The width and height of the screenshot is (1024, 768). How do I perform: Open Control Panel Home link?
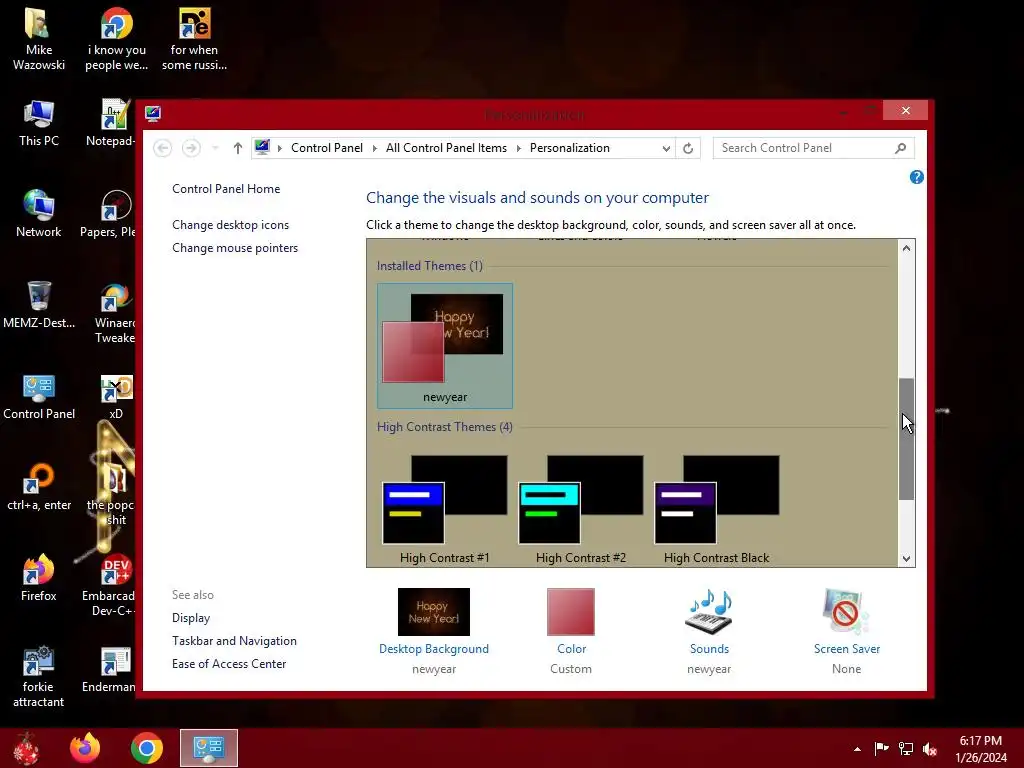coord(226,189)
